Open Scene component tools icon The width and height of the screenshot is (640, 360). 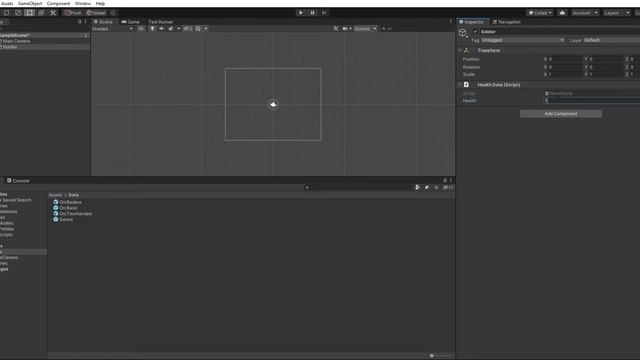click(x=336, y=29)
